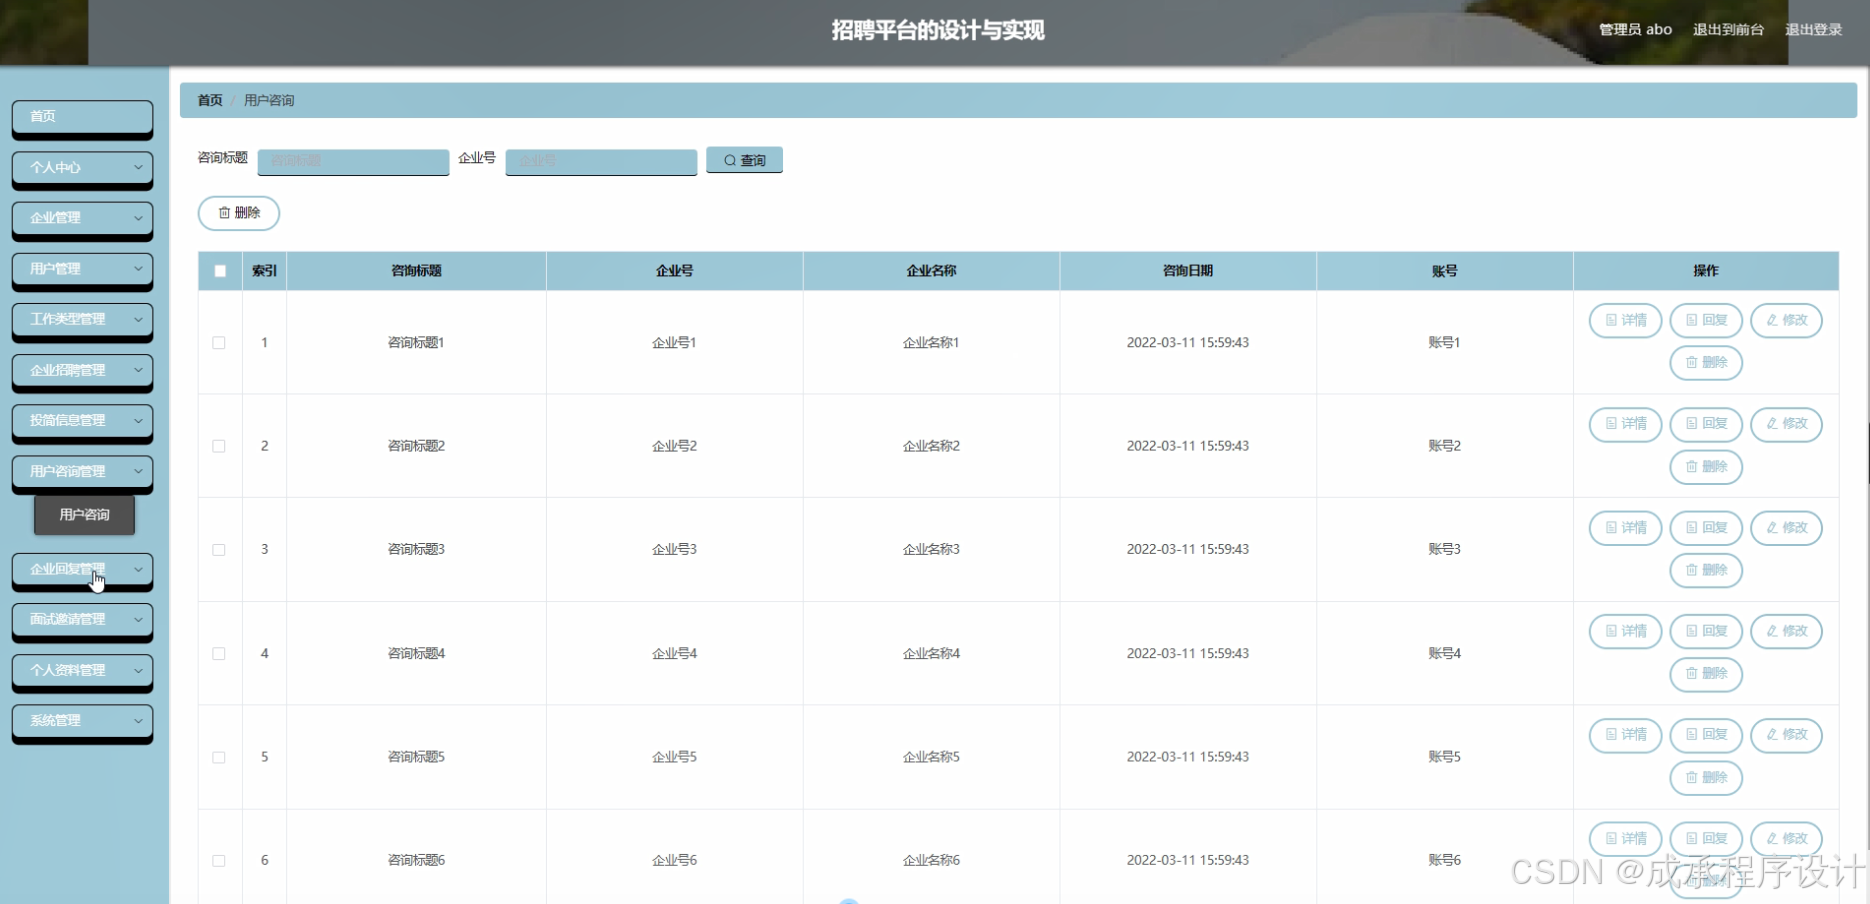This screenshot has width=1870, height=904.
Task: Click 退出到前台 in the header
Action: pos(1728,29)
